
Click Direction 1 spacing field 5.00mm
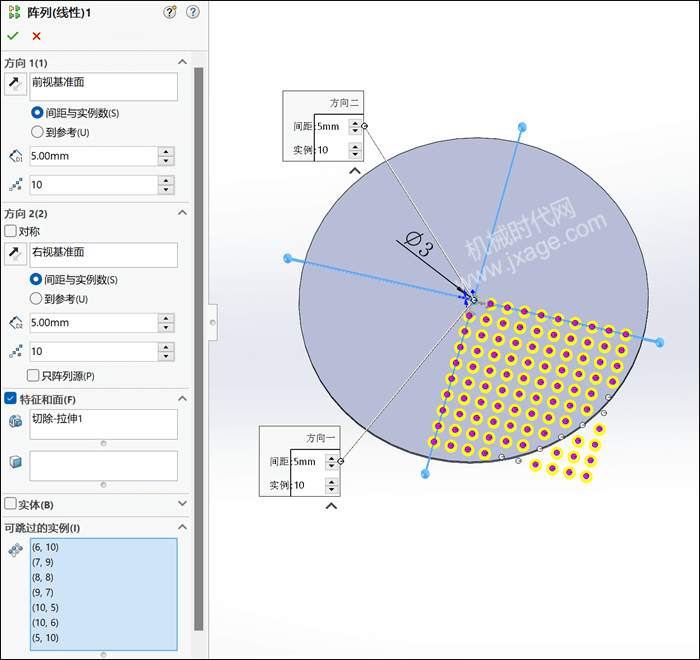click(94, 156)
